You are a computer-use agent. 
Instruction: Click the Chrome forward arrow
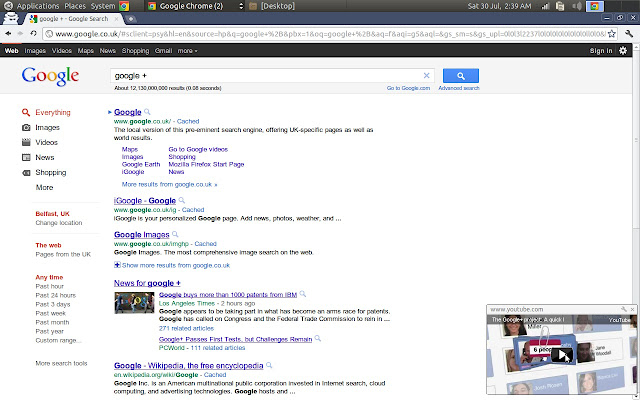pos(20,33)
